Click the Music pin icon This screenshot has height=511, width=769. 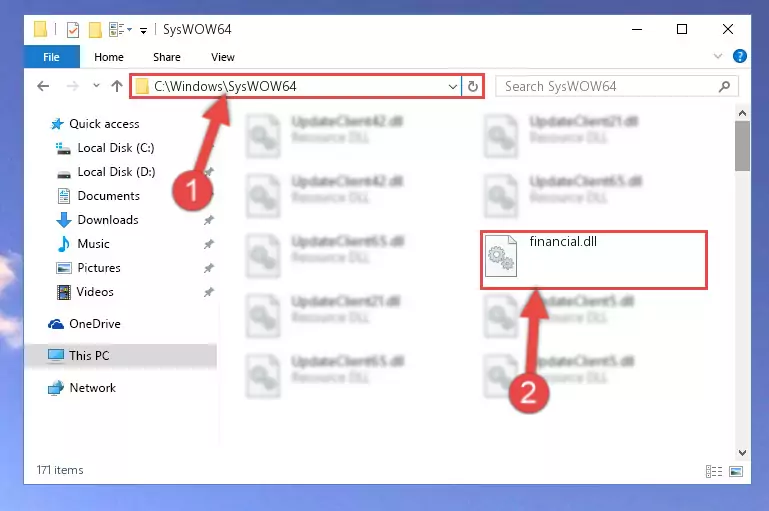pyautogui.click(x=209, y=244)
